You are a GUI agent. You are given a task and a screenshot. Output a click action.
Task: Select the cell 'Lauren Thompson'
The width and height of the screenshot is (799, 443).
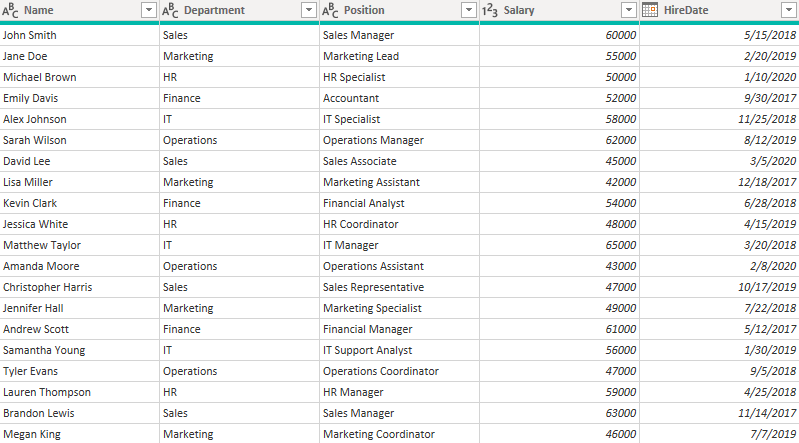[79, 392]
